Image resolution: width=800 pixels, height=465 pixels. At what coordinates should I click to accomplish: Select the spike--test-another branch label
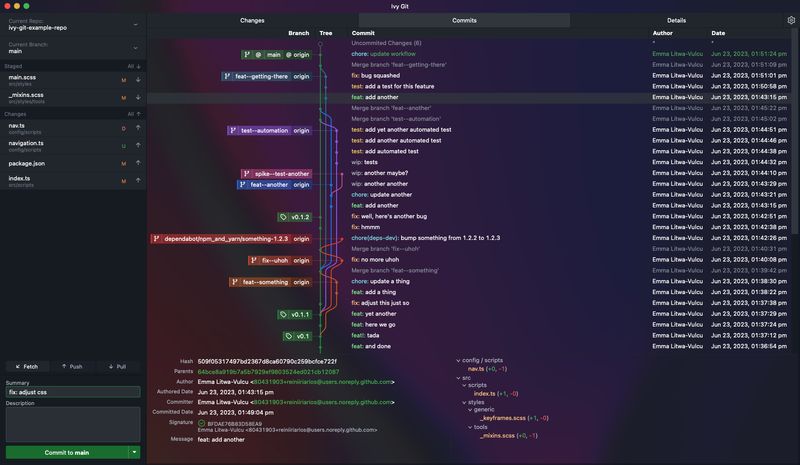pyautogui.click(x=276, y=174)
